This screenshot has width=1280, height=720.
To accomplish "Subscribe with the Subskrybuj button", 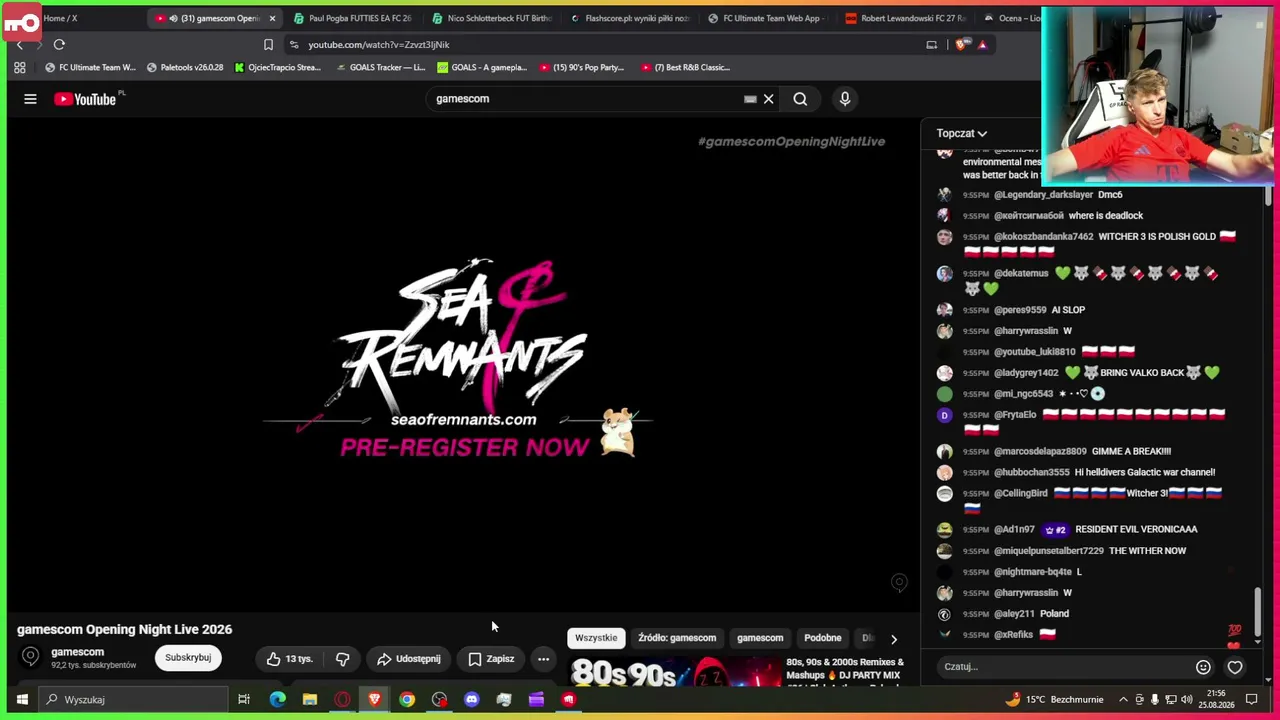I will [x=188, y=658].
